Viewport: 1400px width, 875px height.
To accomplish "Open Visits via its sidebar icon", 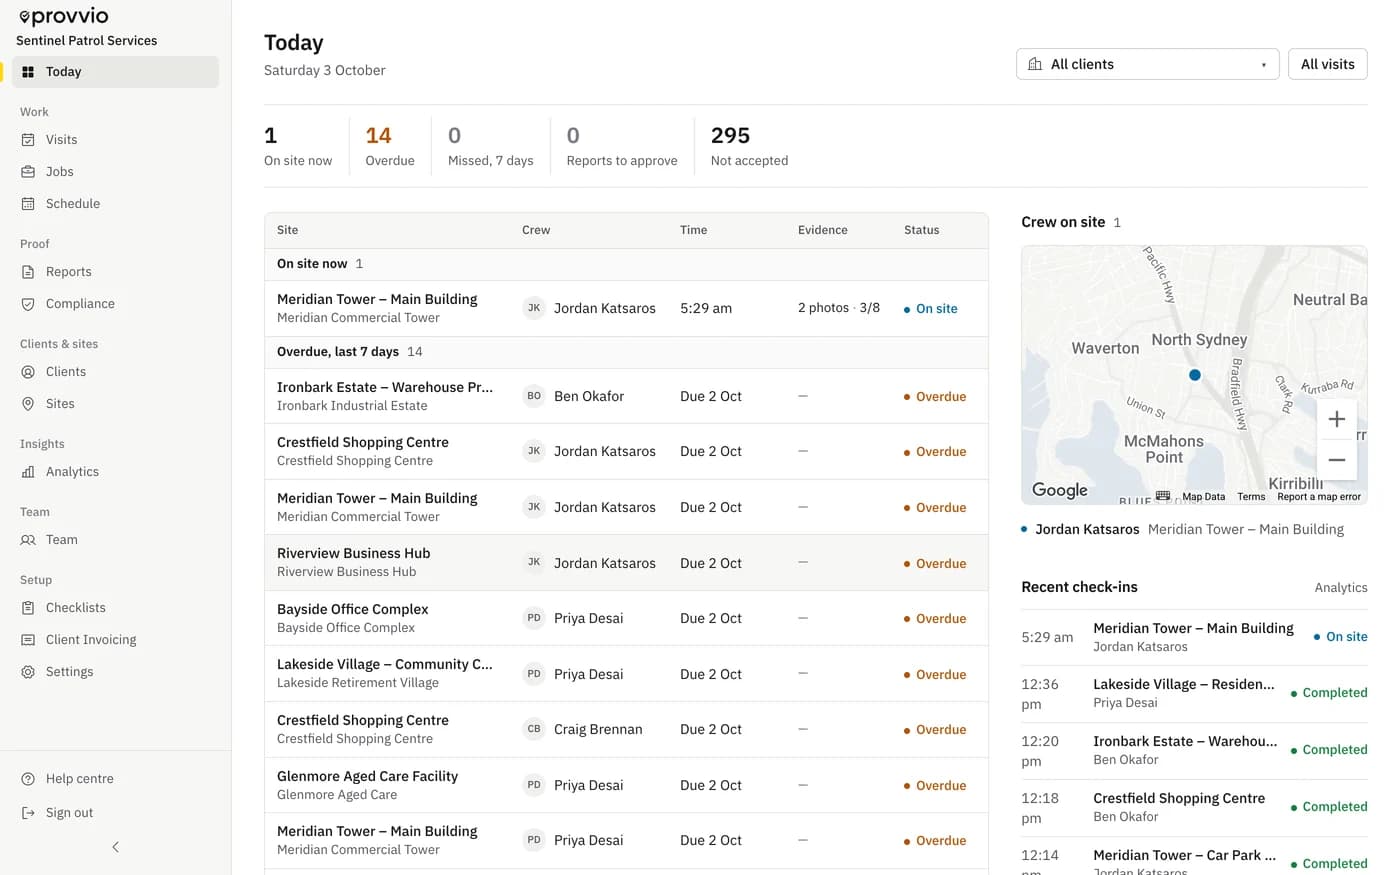I will (x=28, y=140).
